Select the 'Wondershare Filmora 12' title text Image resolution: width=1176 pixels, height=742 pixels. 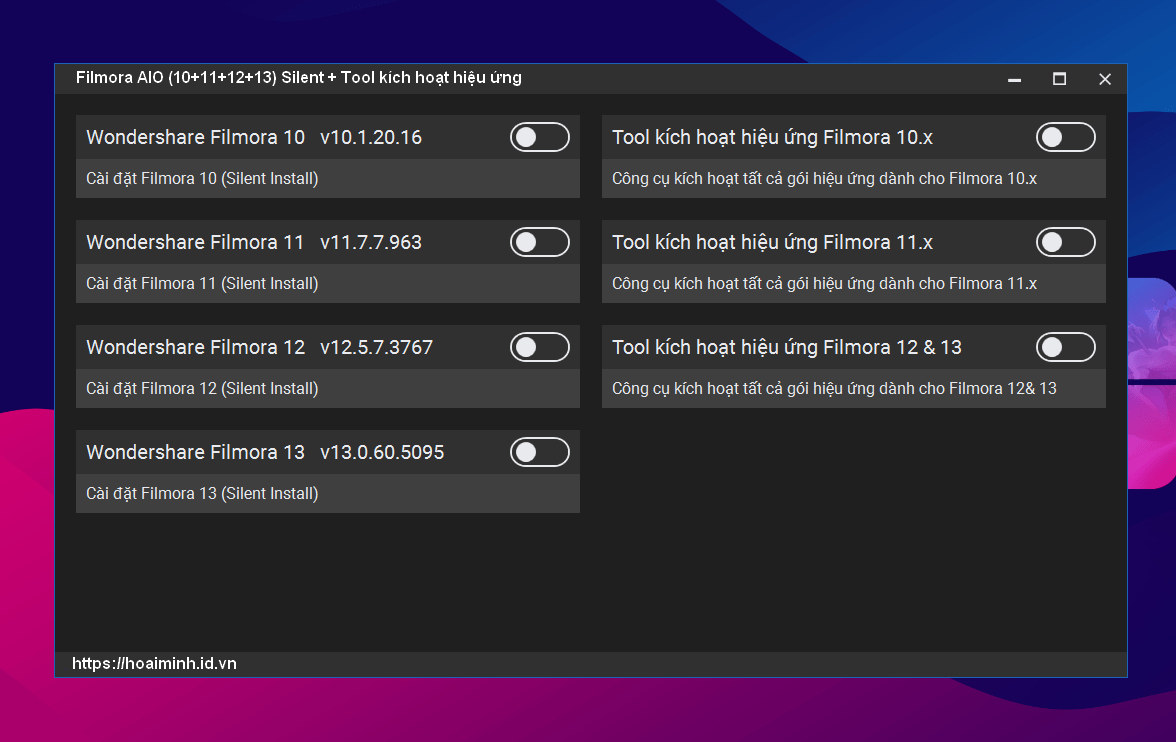coord(195,347)
